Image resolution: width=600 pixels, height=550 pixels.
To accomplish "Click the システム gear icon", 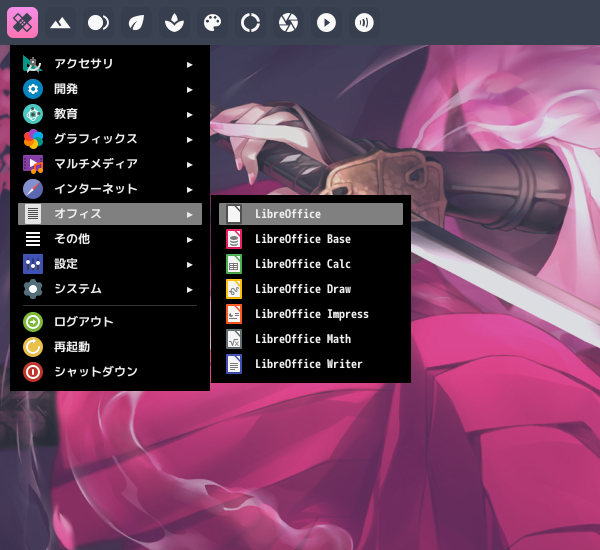I will [33, 289].
